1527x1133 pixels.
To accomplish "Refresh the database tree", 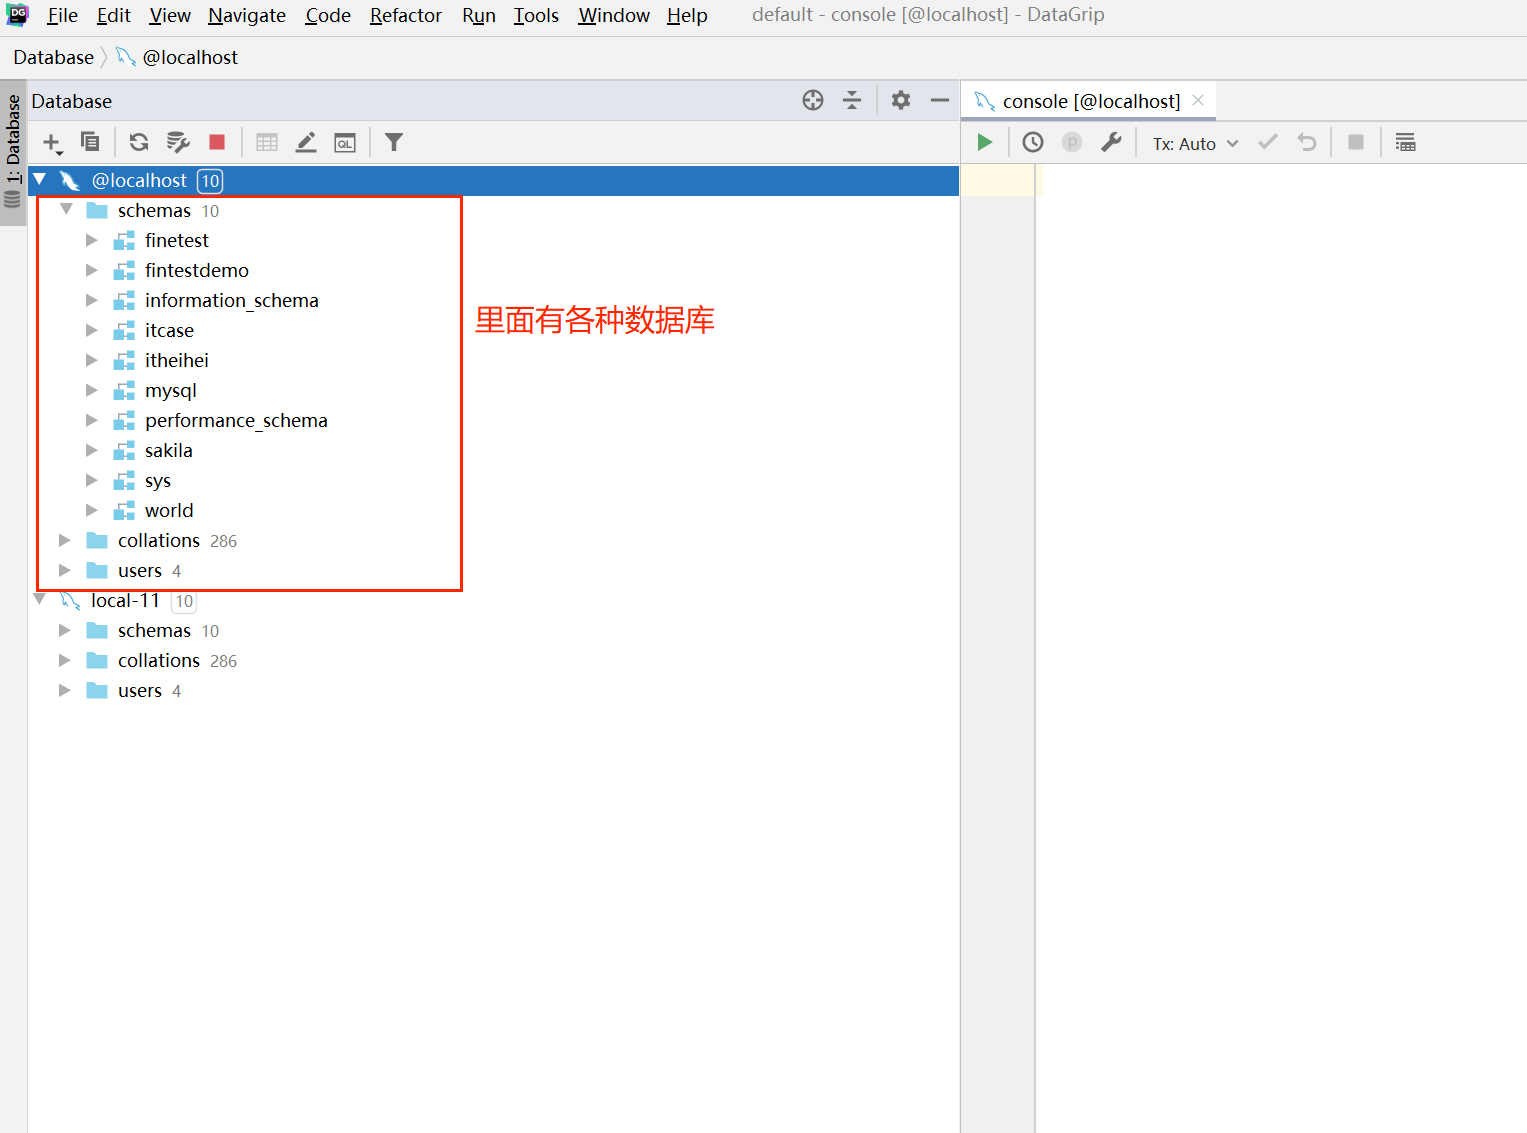I will [x=139, y=142].
